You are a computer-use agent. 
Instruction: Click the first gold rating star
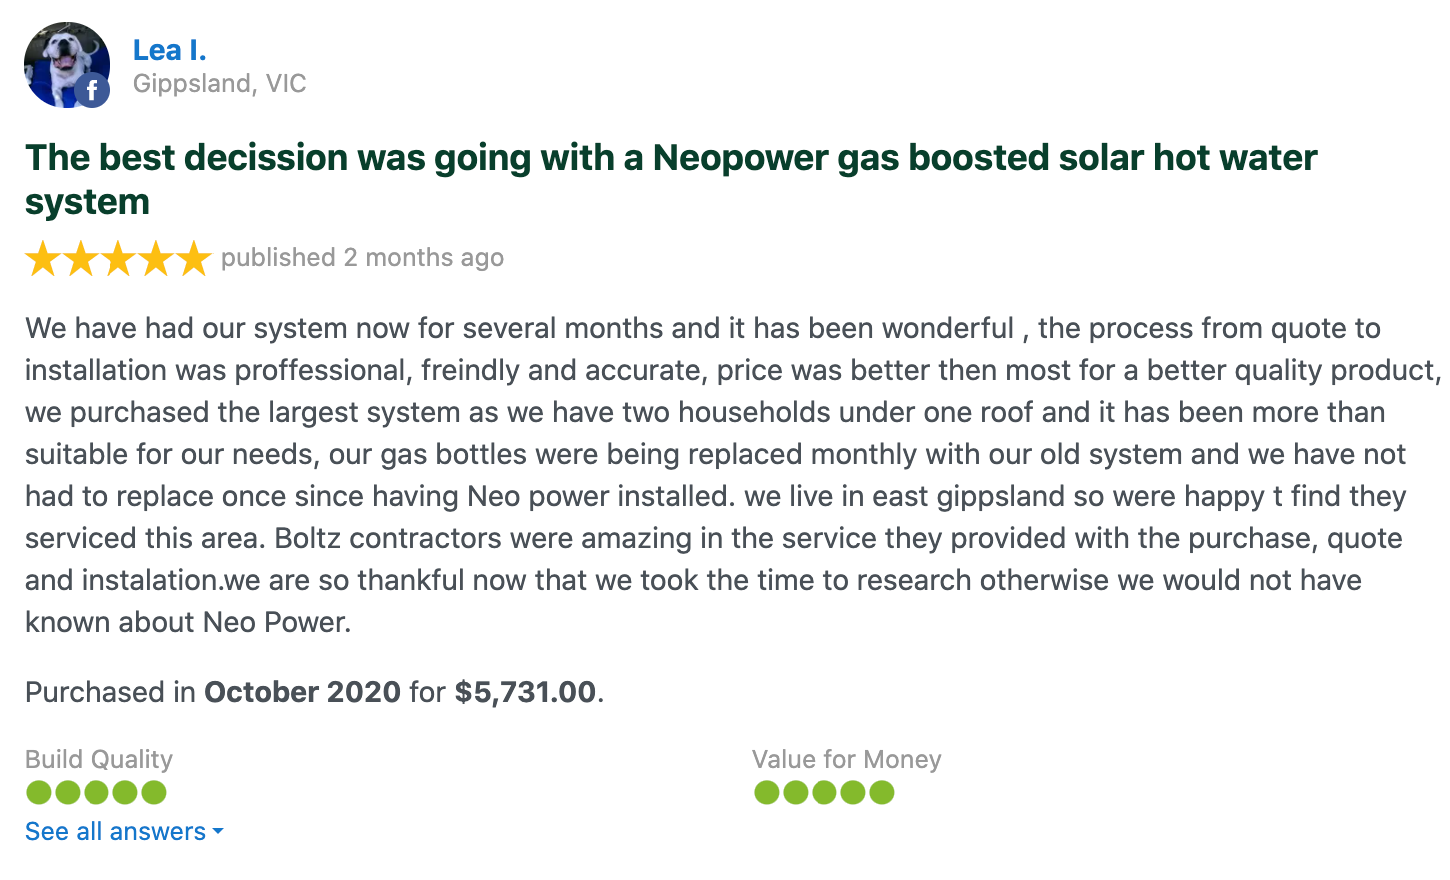pyautogui.click(x=43, y=258)
